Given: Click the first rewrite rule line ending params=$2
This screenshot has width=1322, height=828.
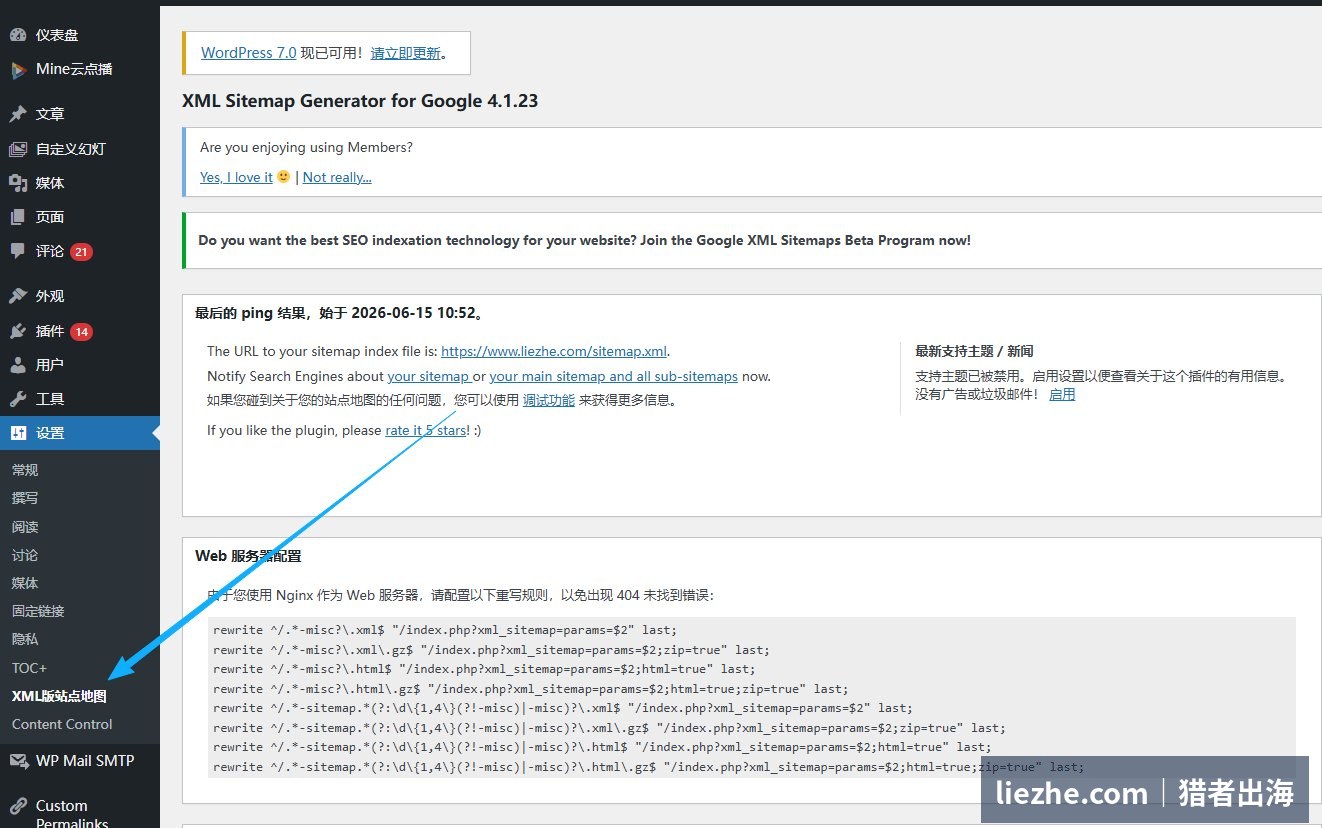Looking at the screenshot, I should pyautogui.click(x=444, y=630).
